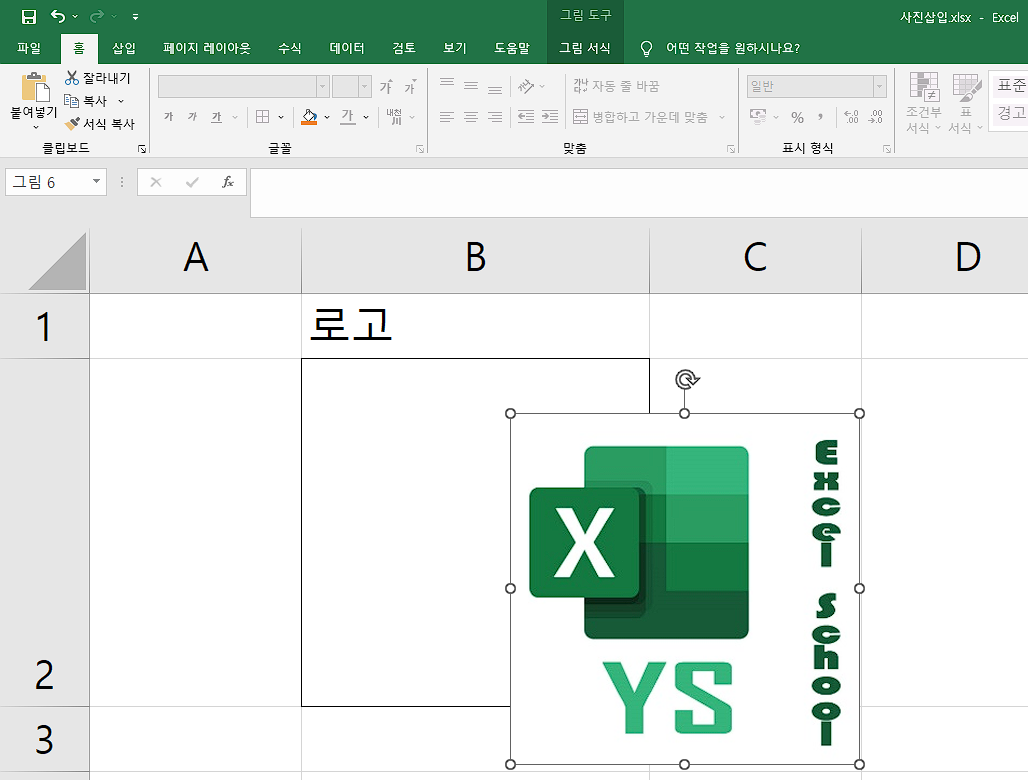Open the 클립보드 dialog launcher
Screen dimensions: 1028x780
tap(142, 149)
